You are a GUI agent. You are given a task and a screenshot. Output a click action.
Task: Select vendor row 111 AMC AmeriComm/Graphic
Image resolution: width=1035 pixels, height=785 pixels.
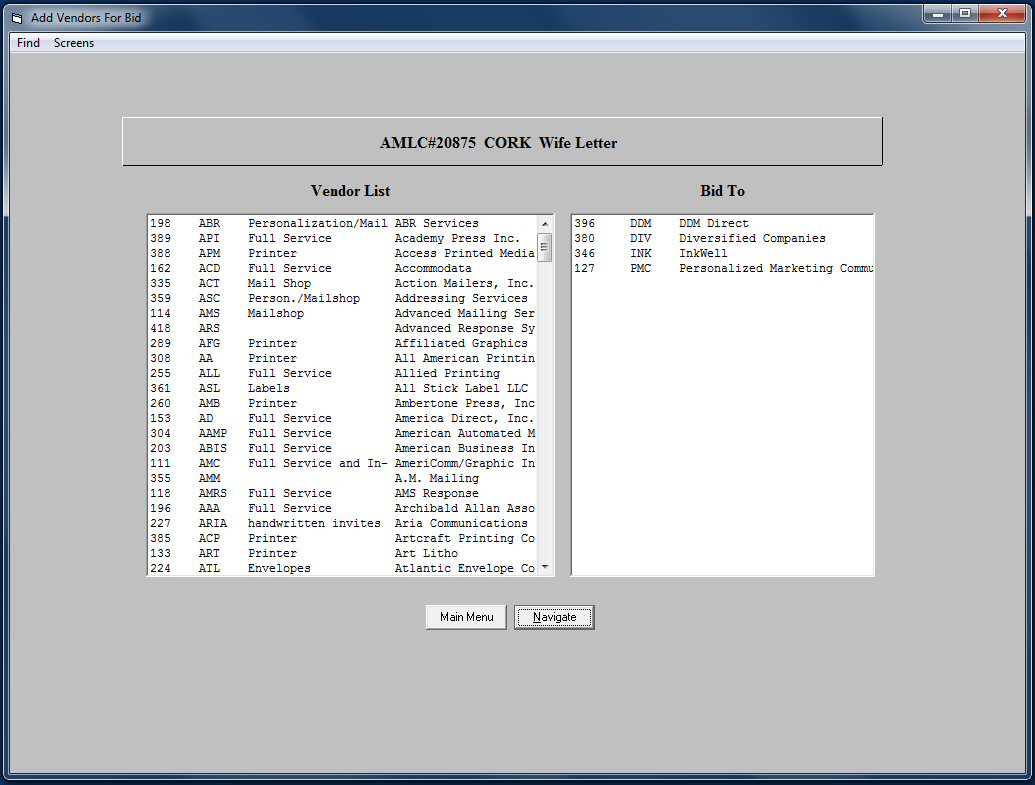point(343,463)
